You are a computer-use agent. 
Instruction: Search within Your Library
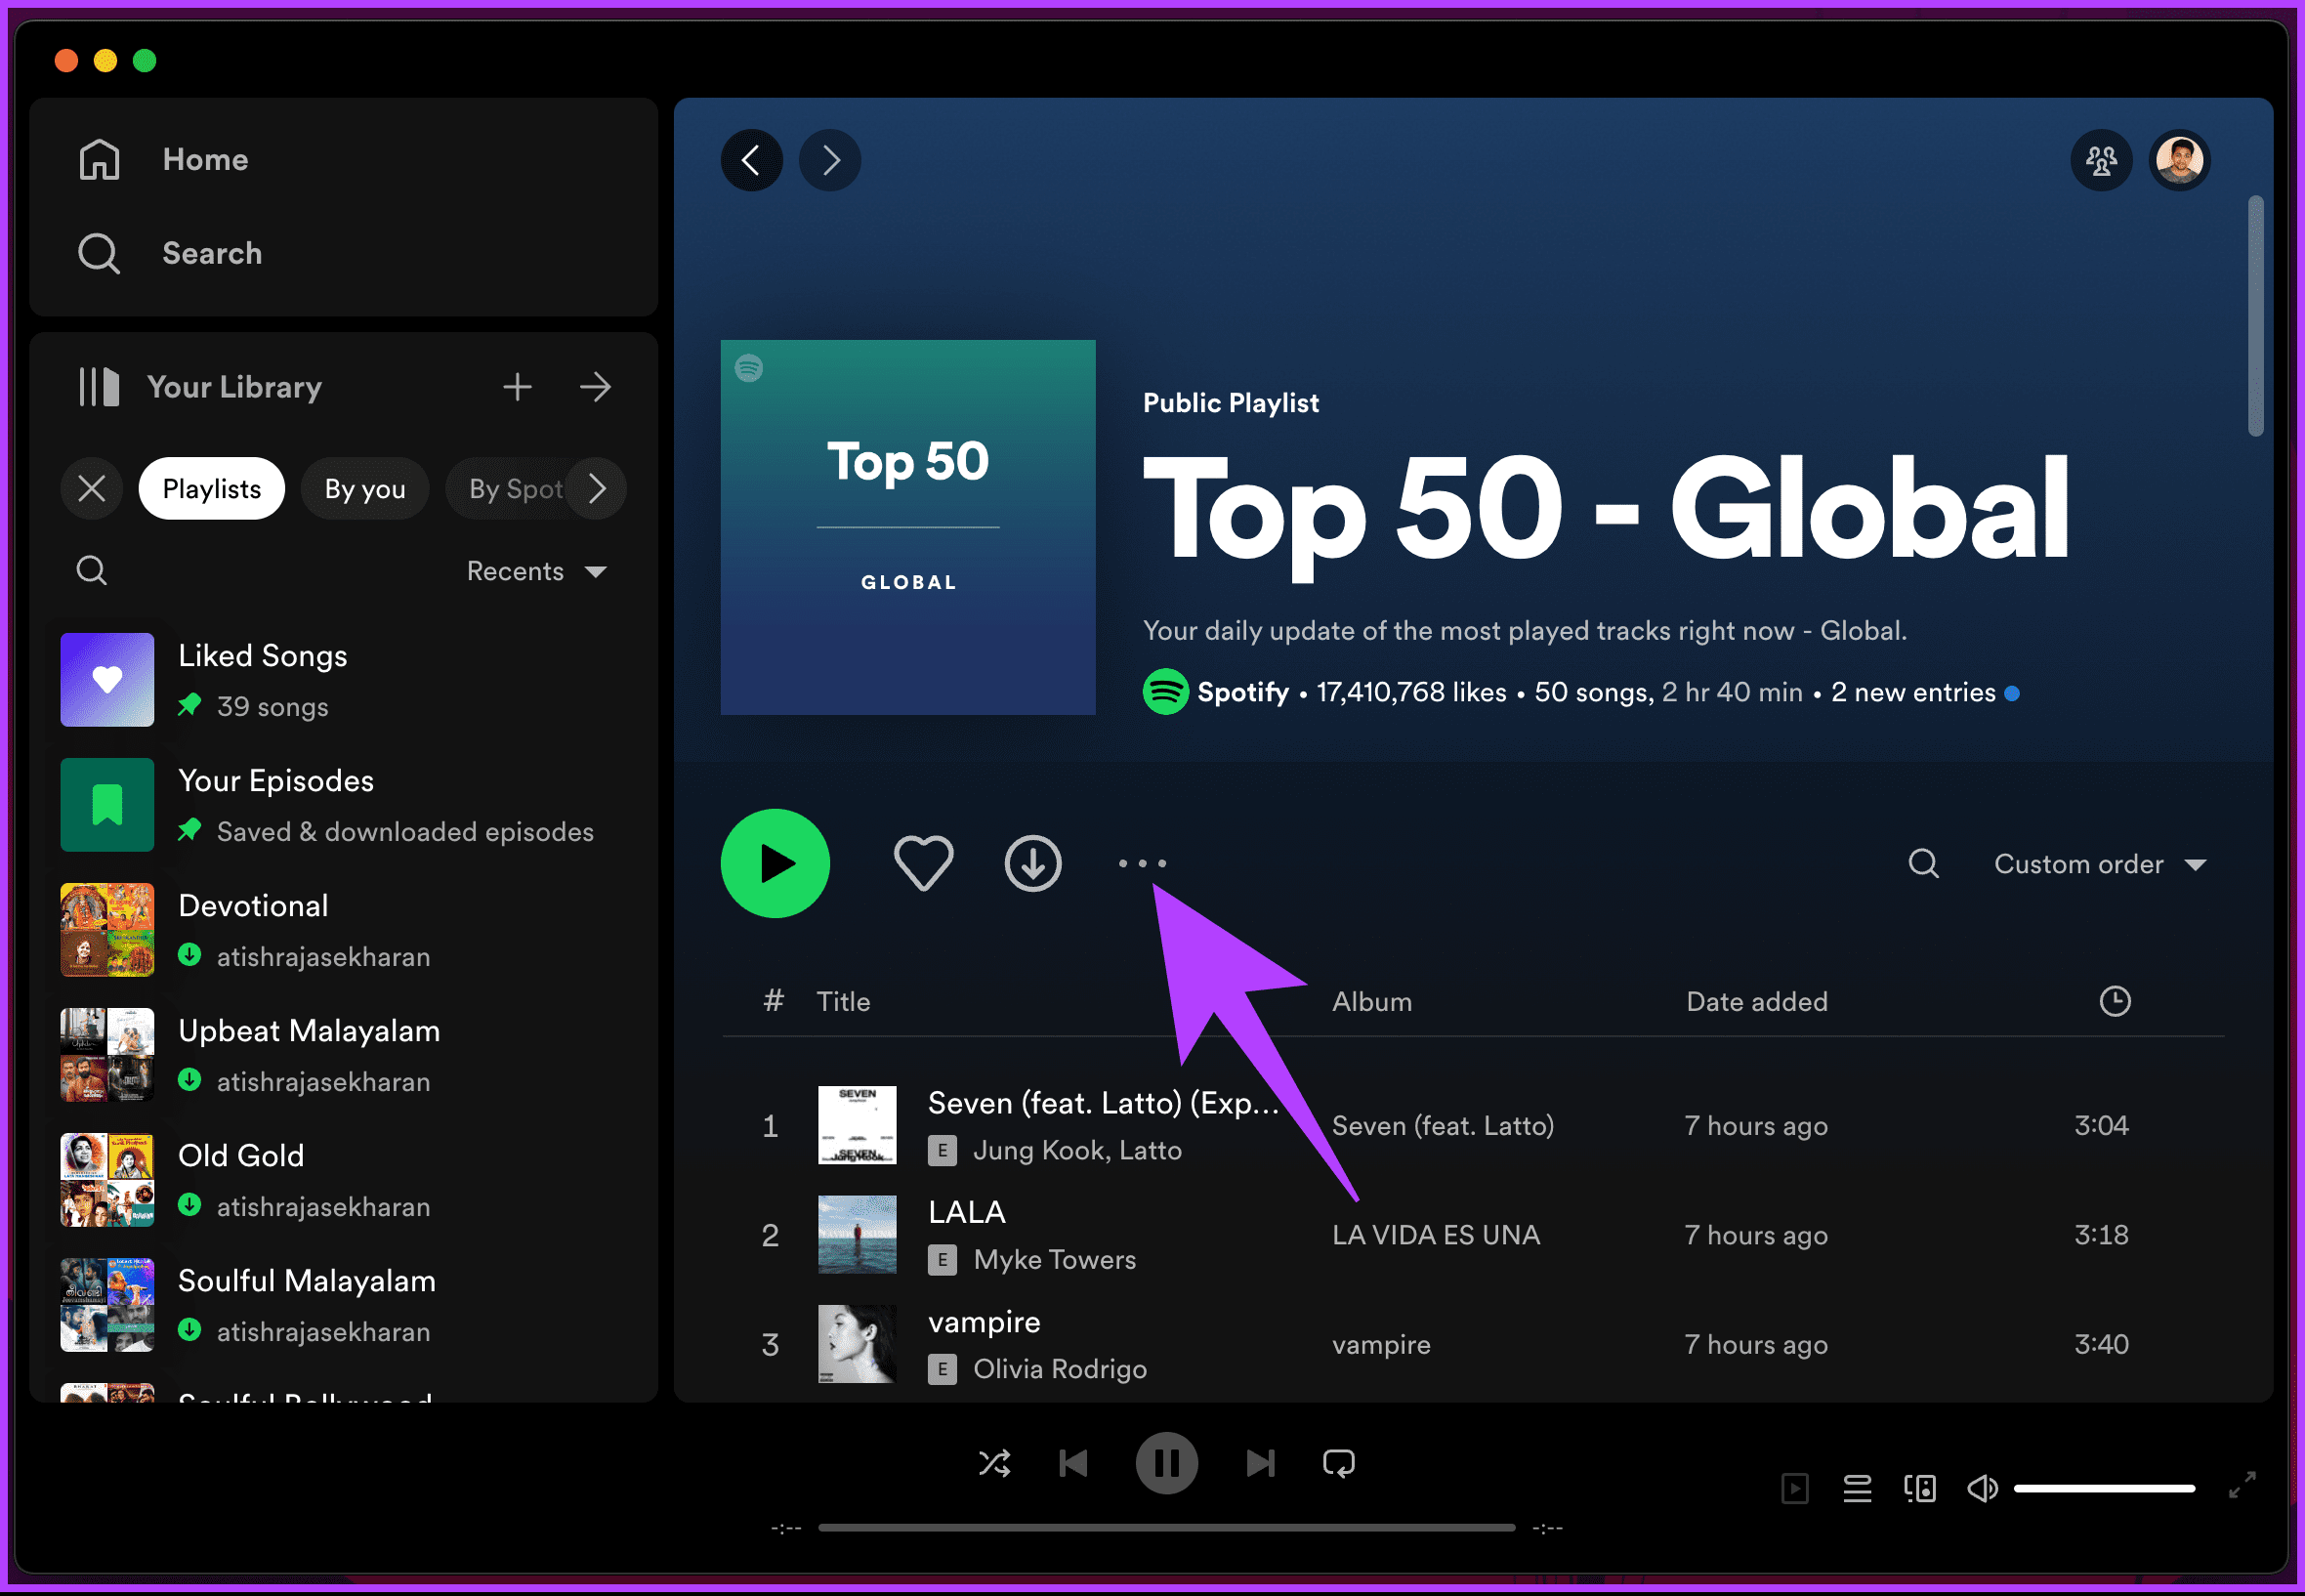pos(92,570)
